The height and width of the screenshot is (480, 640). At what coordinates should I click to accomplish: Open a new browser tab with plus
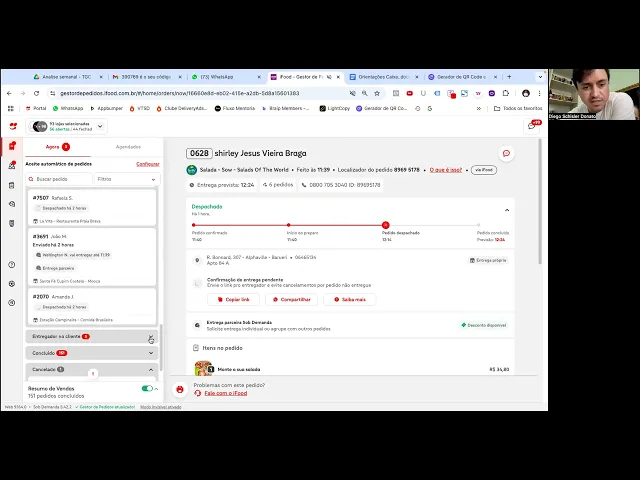tap(509, 77)
